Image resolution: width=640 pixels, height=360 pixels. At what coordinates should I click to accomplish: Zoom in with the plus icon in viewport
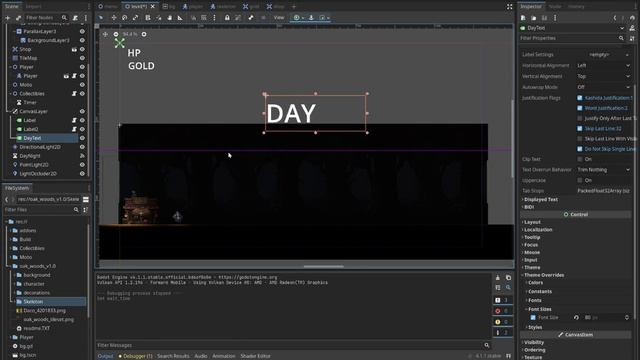(144, 34)
